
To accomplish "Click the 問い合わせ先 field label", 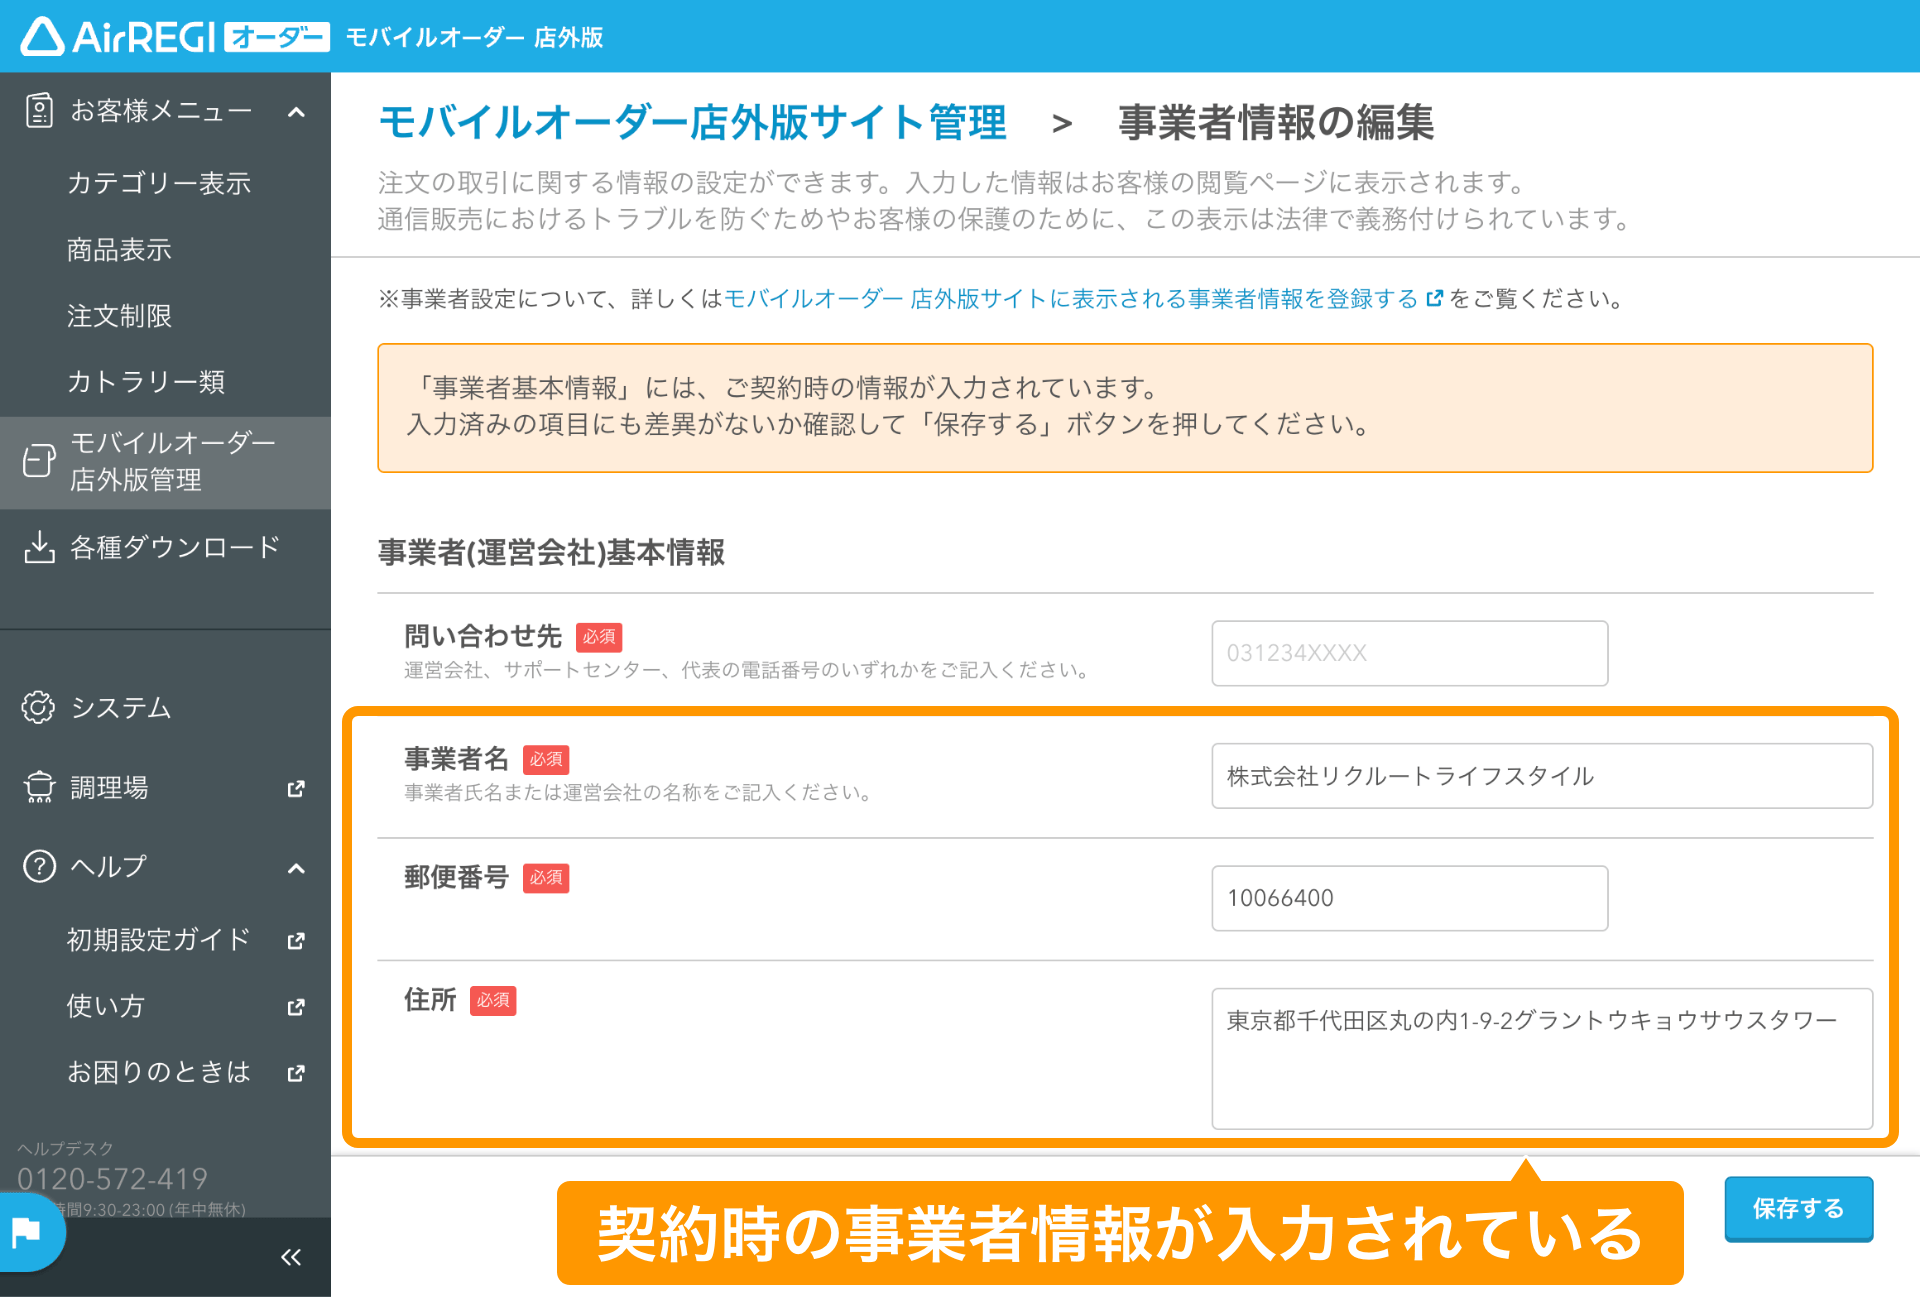I will tap(483, 636).
